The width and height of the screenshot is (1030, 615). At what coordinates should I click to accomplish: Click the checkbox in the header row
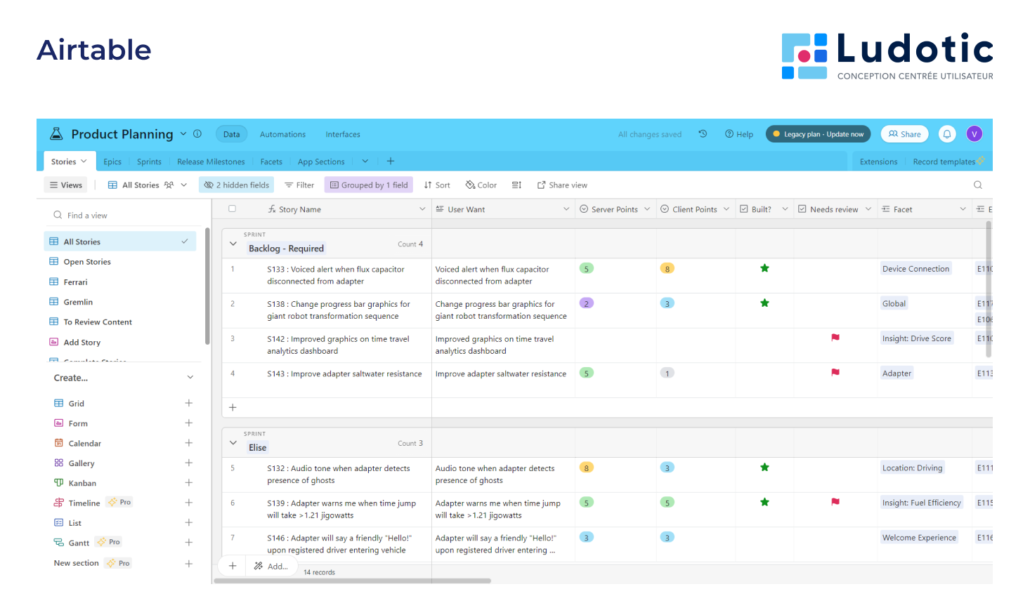[x=232, y=208]
